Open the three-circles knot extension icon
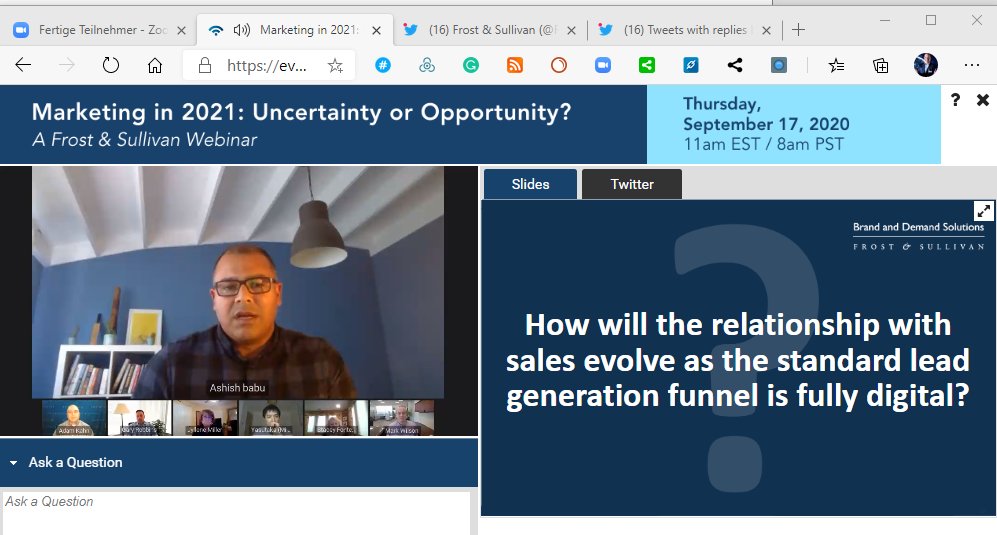 click(x=427, y=65)
